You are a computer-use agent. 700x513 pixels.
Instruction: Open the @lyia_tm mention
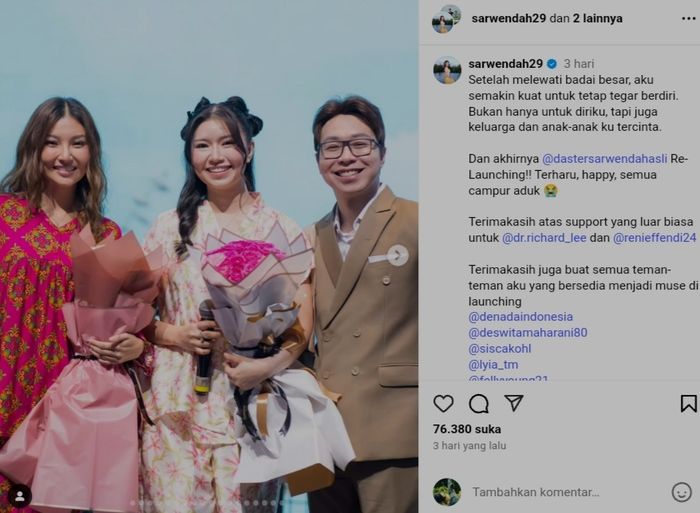[x=493, y=365]
